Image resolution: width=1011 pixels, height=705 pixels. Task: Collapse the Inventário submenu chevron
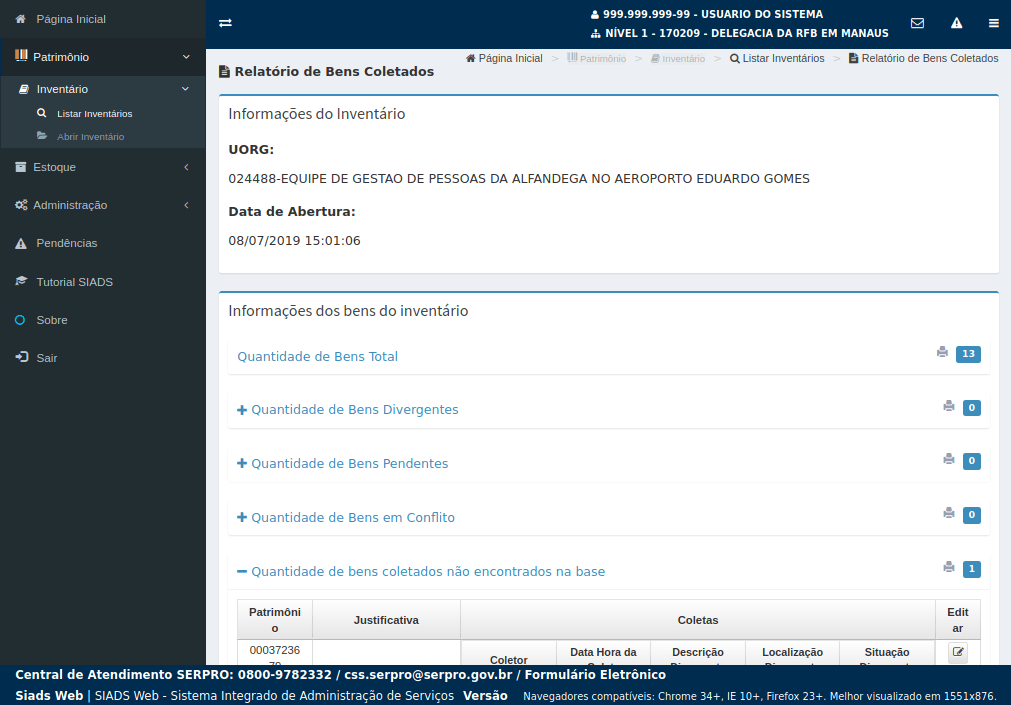(185, 89)
